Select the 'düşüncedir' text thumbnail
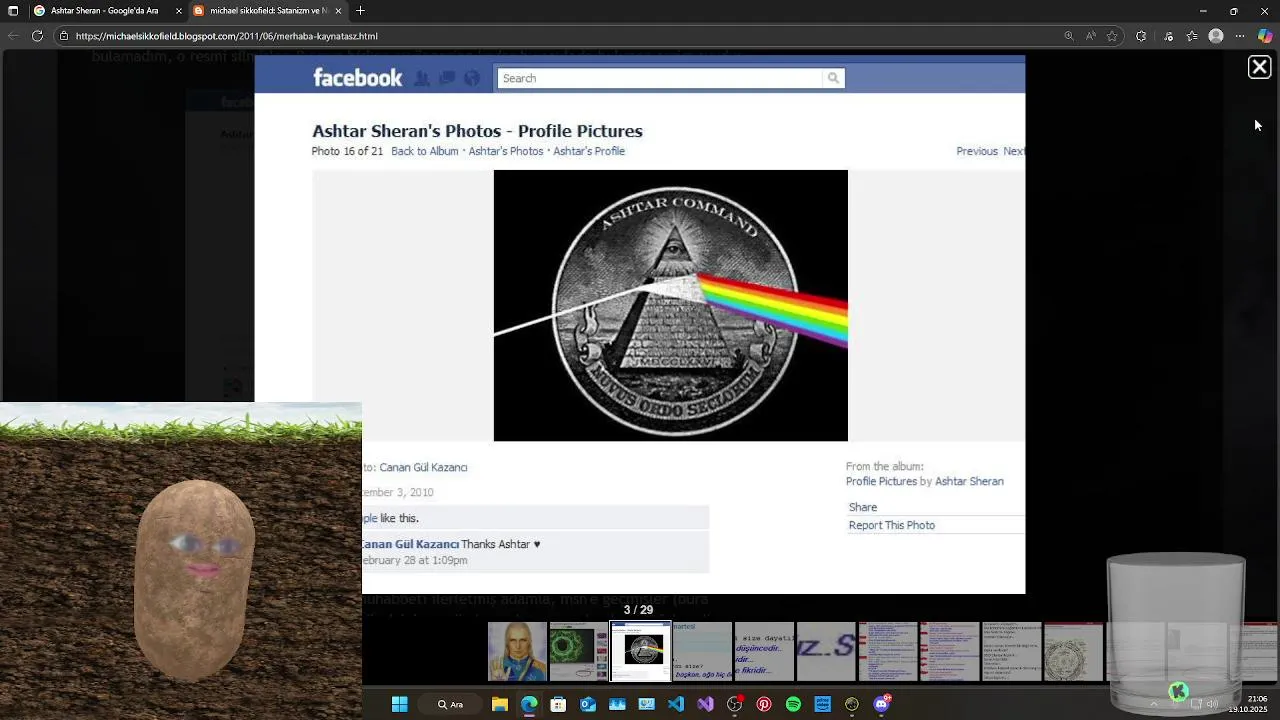1280x720 pixels. [764, 651]
